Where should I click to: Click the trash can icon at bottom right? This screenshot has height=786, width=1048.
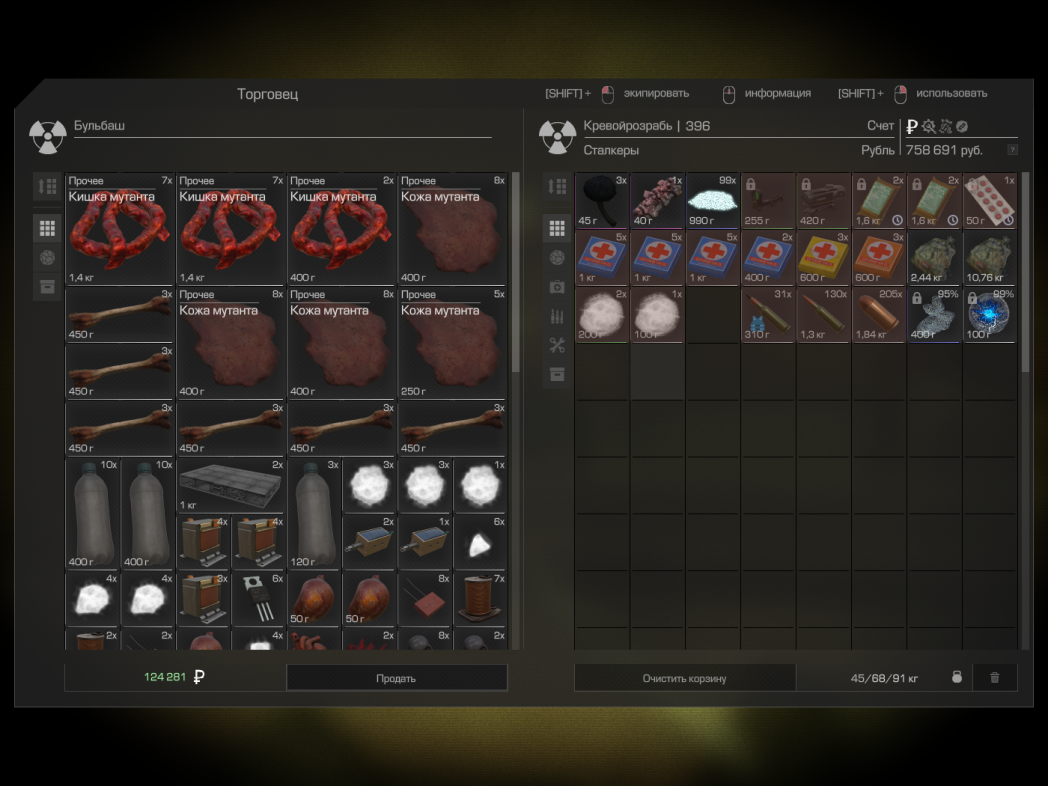coord(994,678)
